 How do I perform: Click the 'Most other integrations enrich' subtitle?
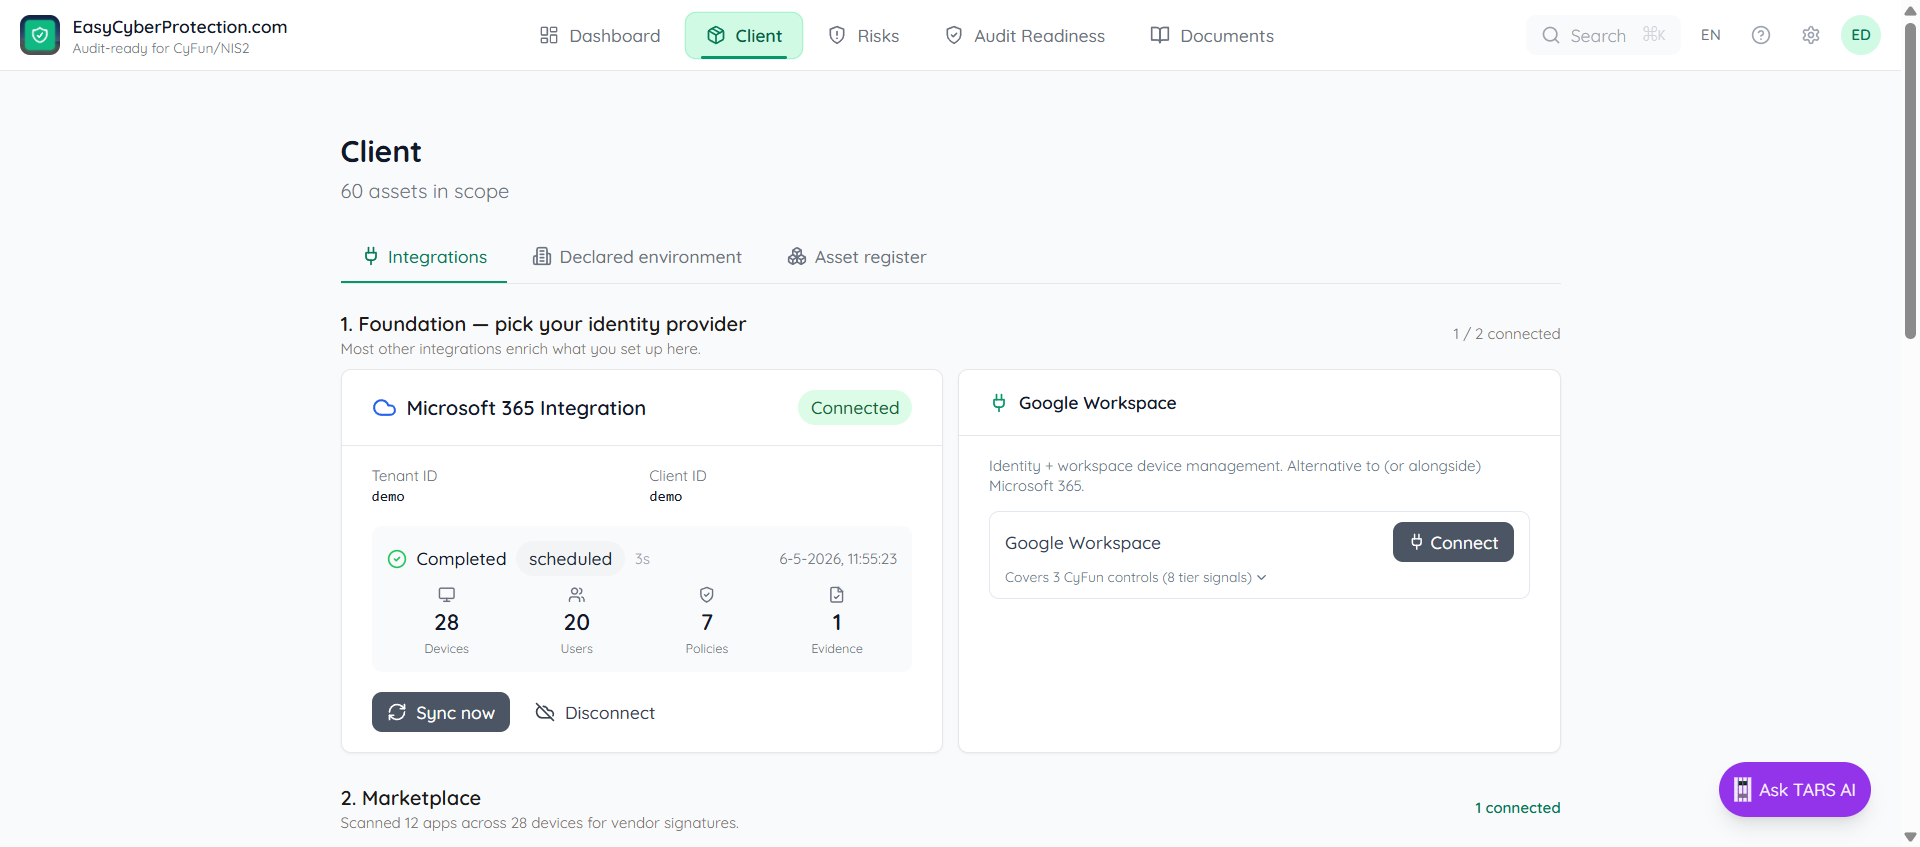tap(521, 349)
